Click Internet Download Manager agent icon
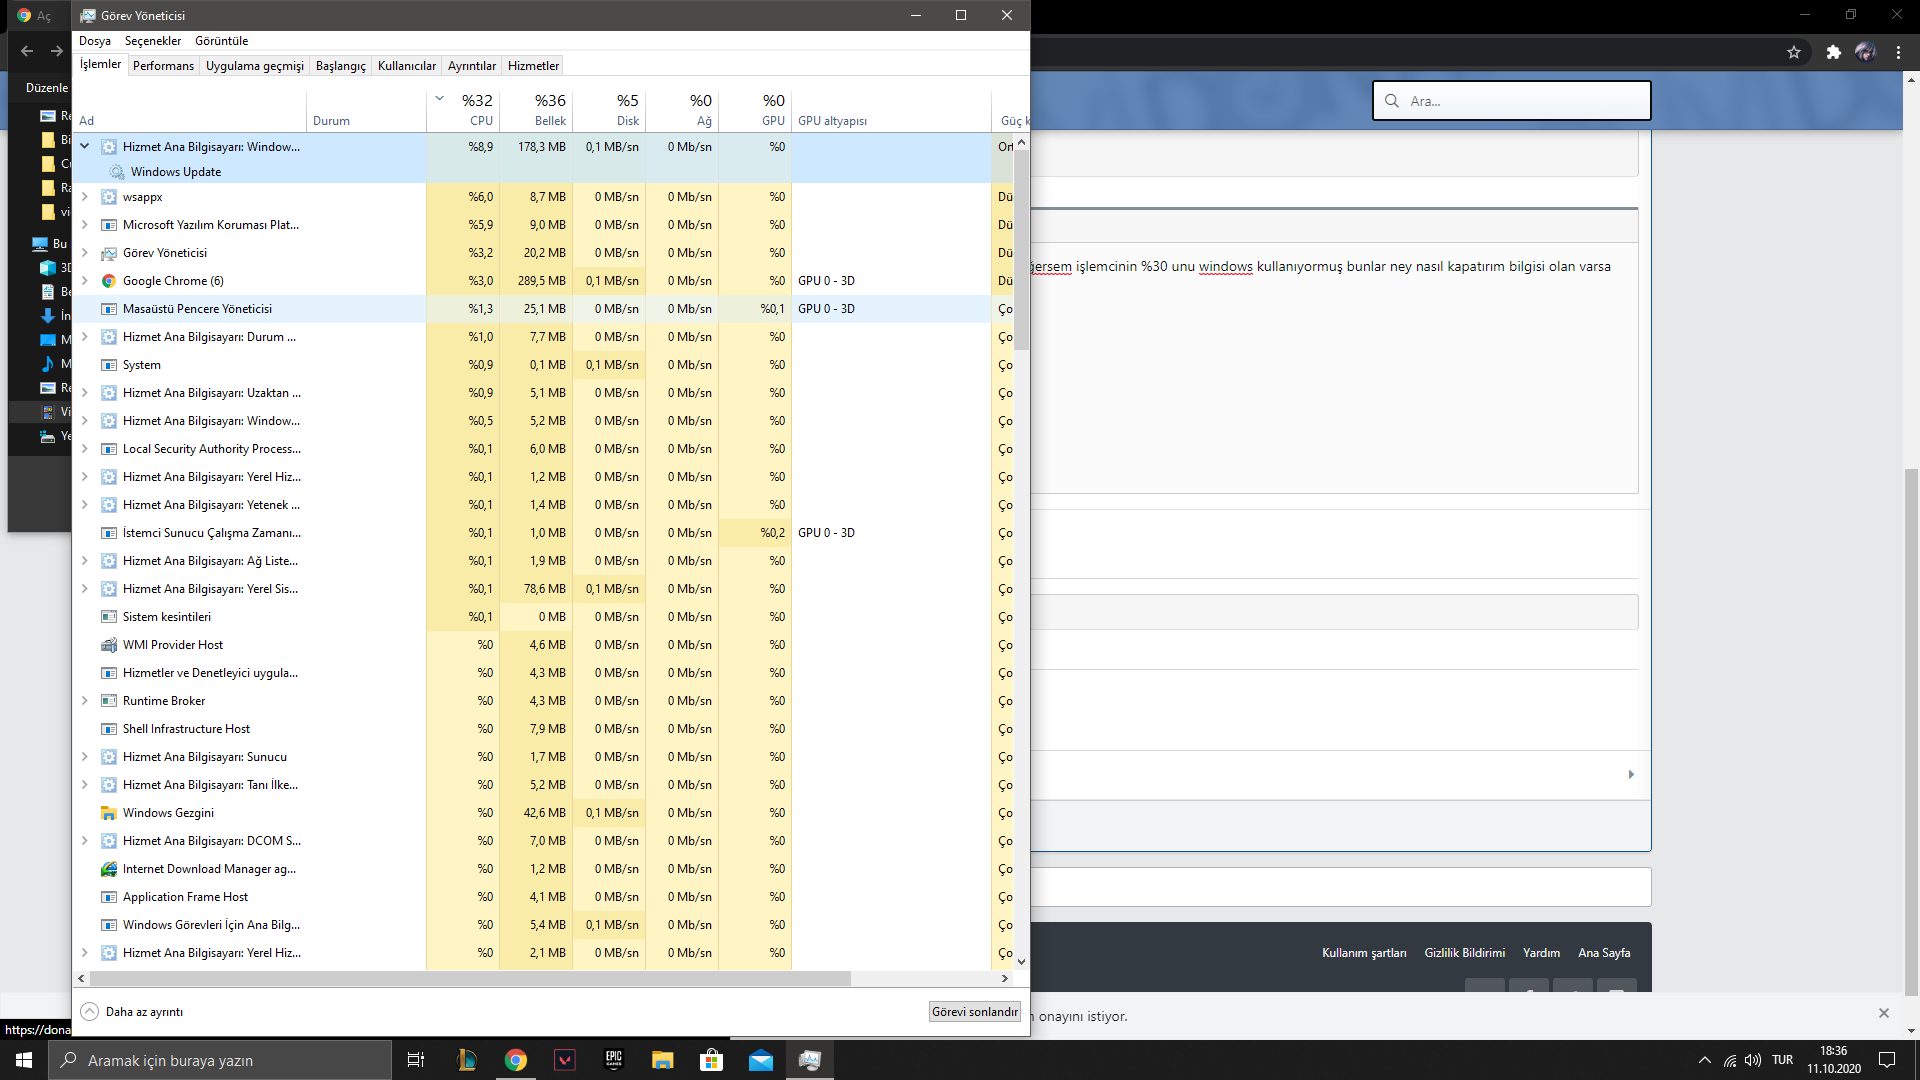This screenshot has width=1920, height=1080. click(x=109, y=869)
